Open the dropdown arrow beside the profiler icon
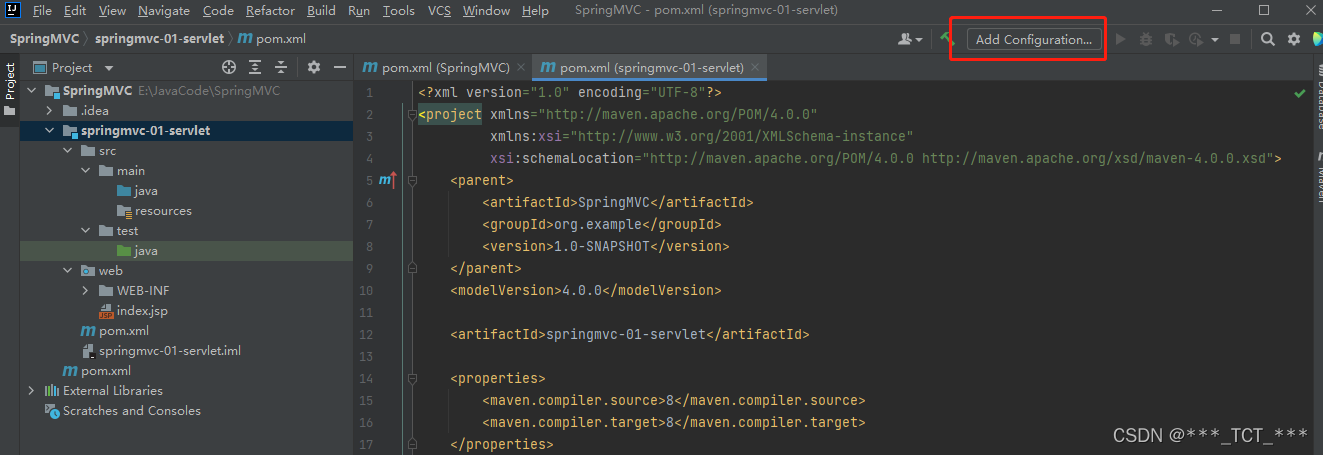 pos(1214,39)
